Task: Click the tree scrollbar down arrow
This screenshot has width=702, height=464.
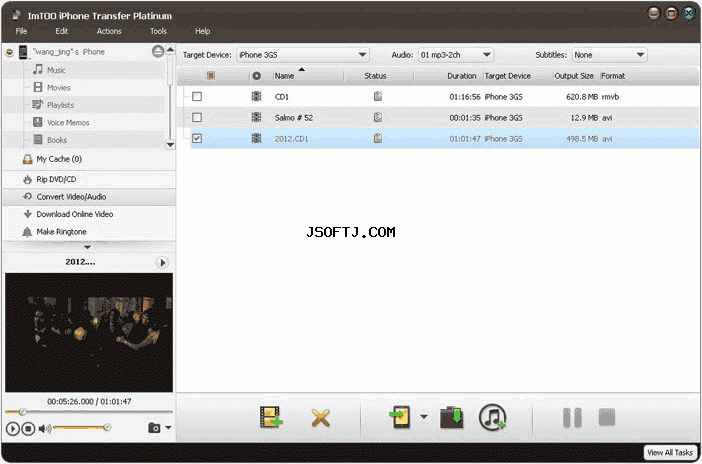Action: pyautogui.click(x=170, y=145)
